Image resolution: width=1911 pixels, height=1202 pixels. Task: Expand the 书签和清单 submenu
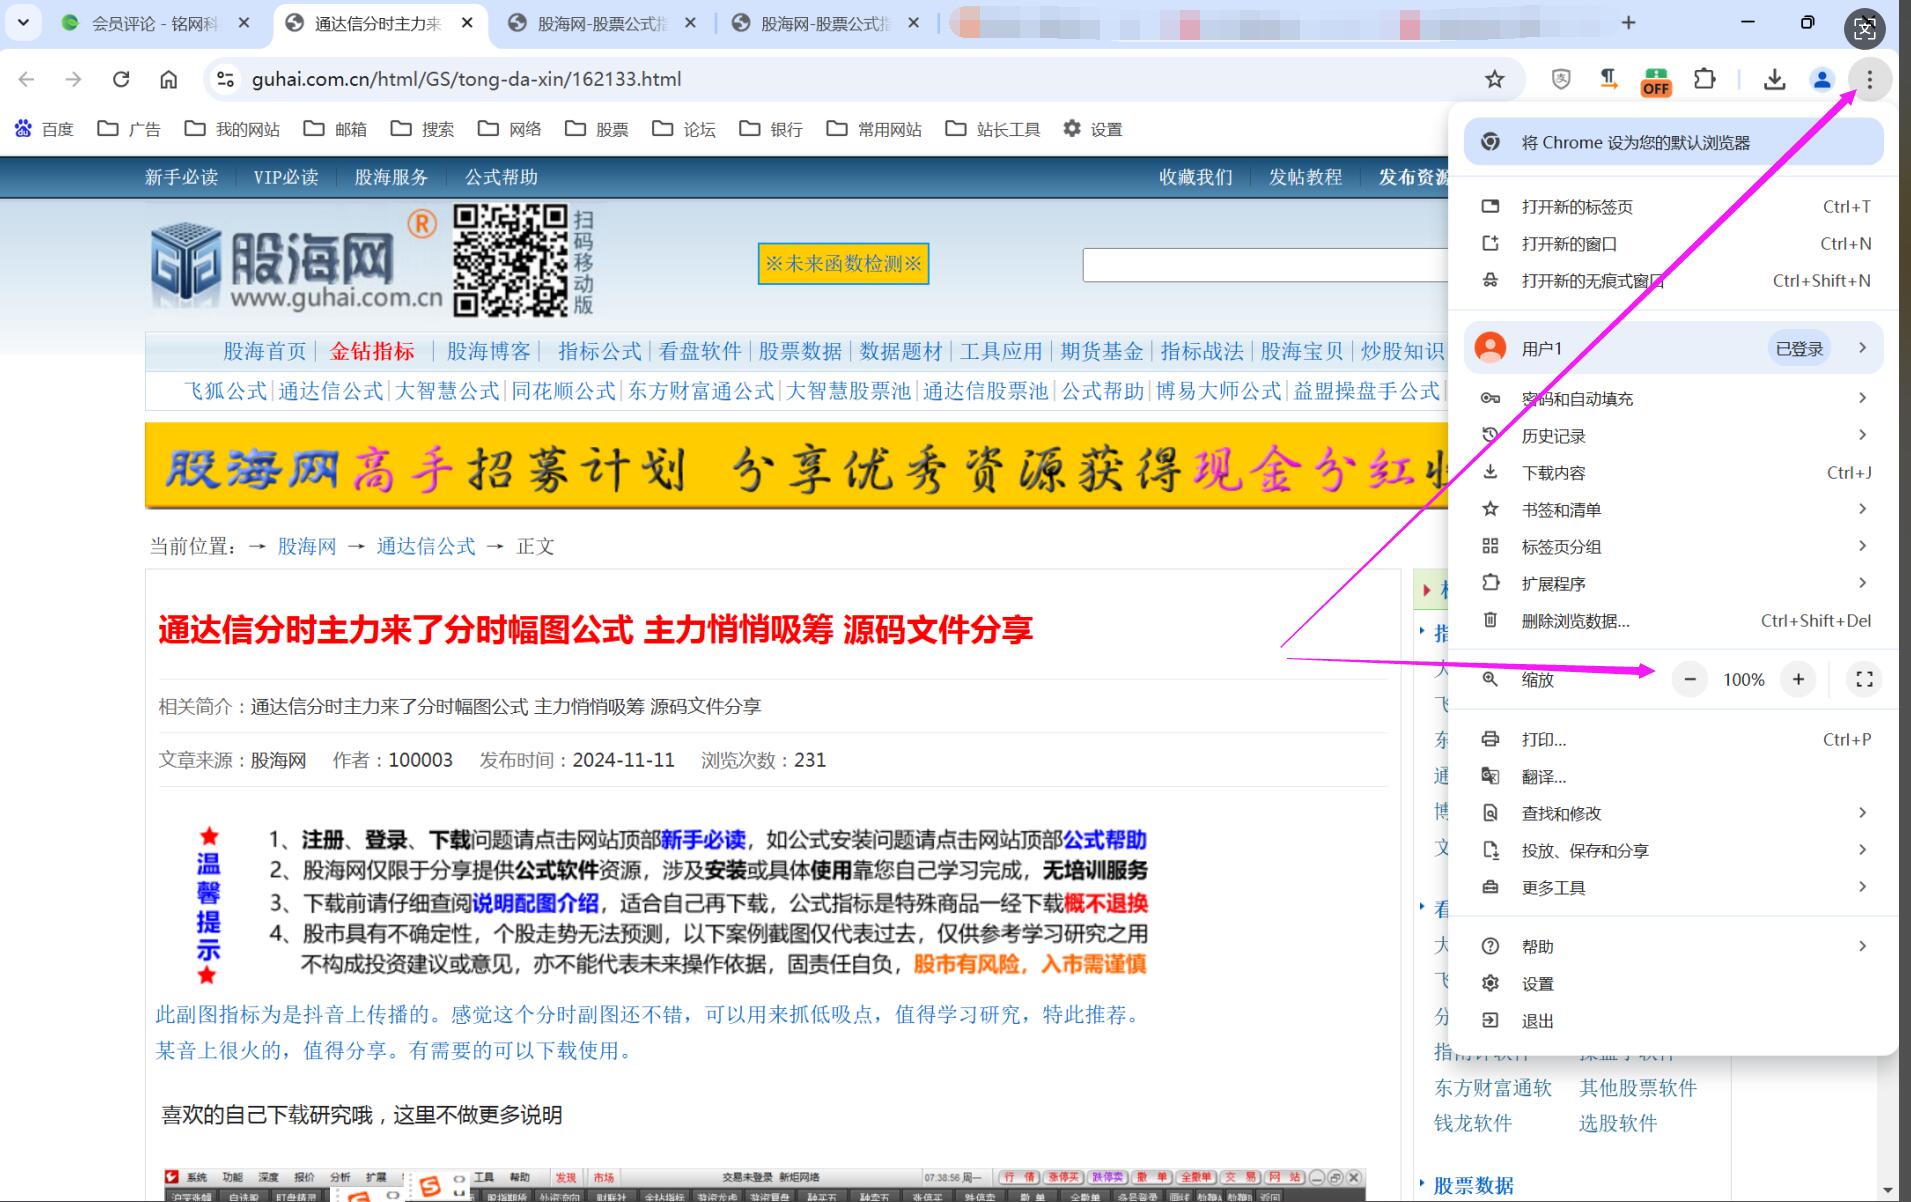[x=1675, y=510]
